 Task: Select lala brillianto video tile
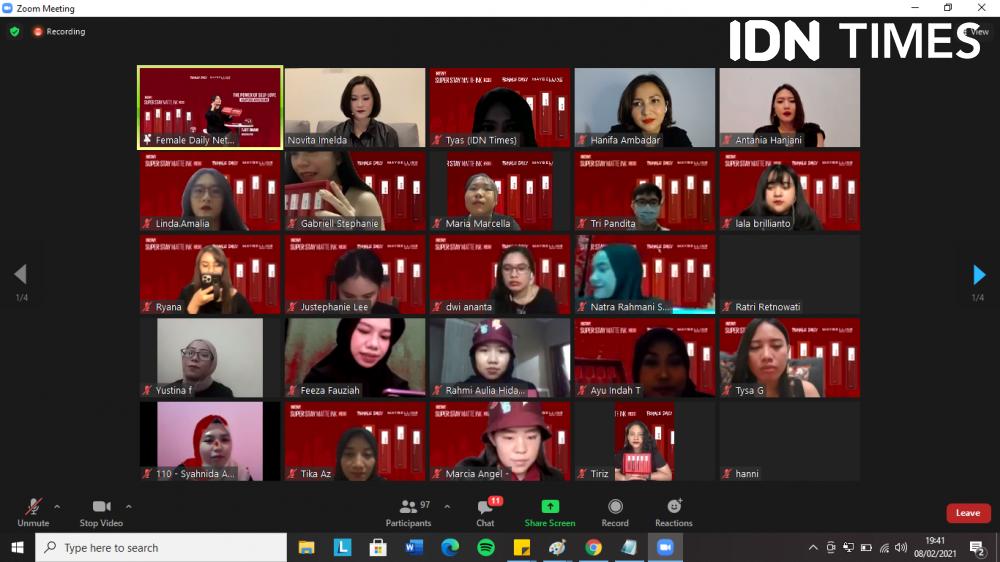coord(790,191)
